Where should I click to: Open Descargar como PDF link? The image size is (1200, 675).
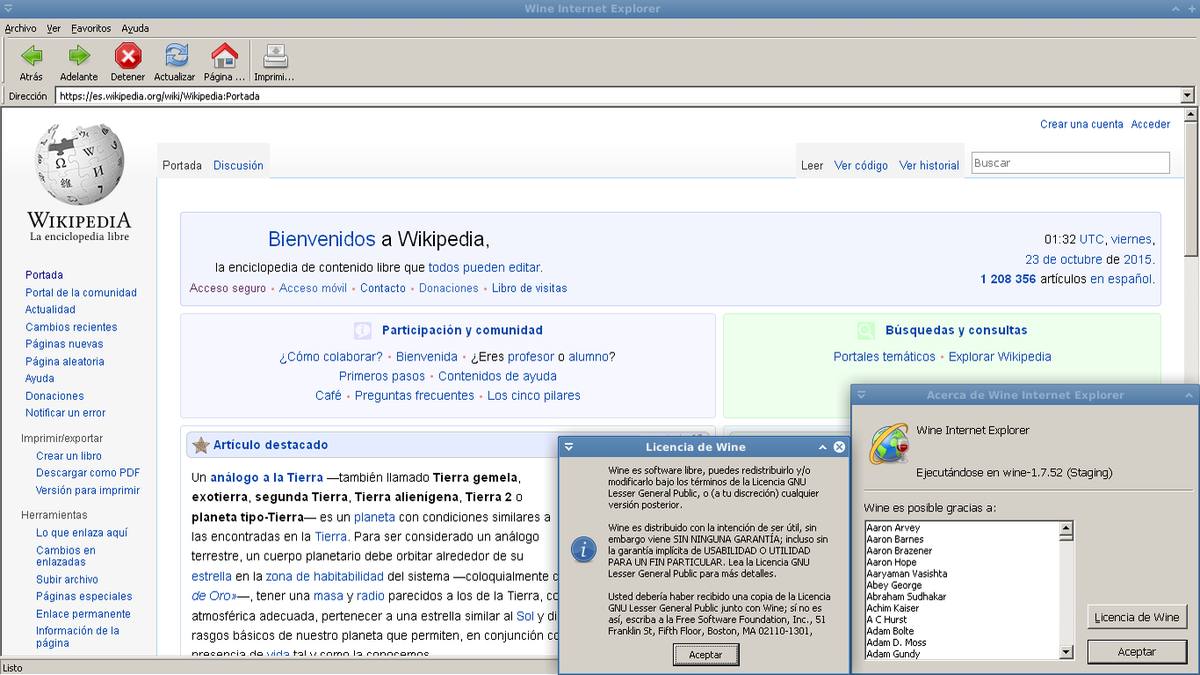pos(88,473)
